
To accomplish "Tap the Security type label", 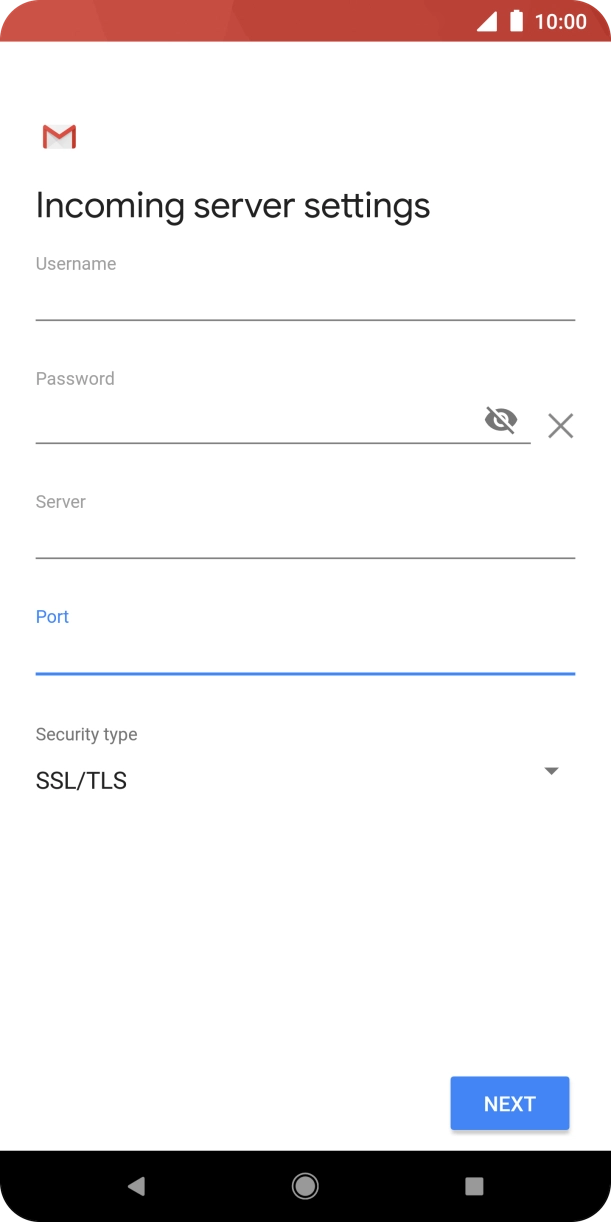I will [x=86, y=734].
